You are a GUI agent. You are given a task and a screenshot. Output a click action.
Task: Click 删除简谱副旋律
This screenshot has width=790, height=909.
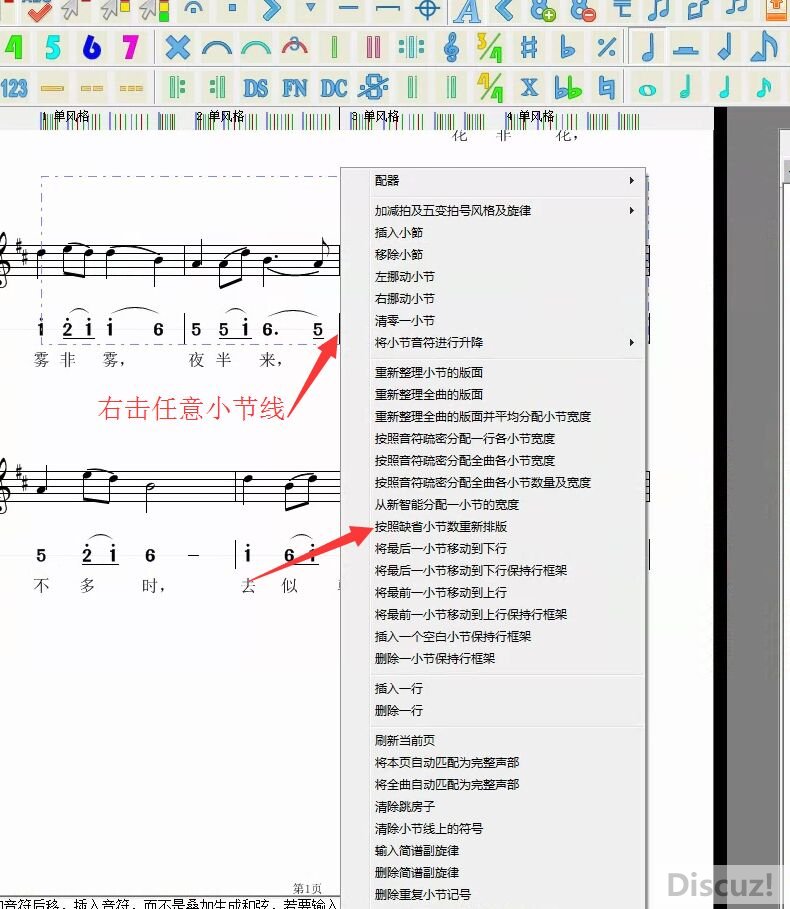[x=417, y=872]
